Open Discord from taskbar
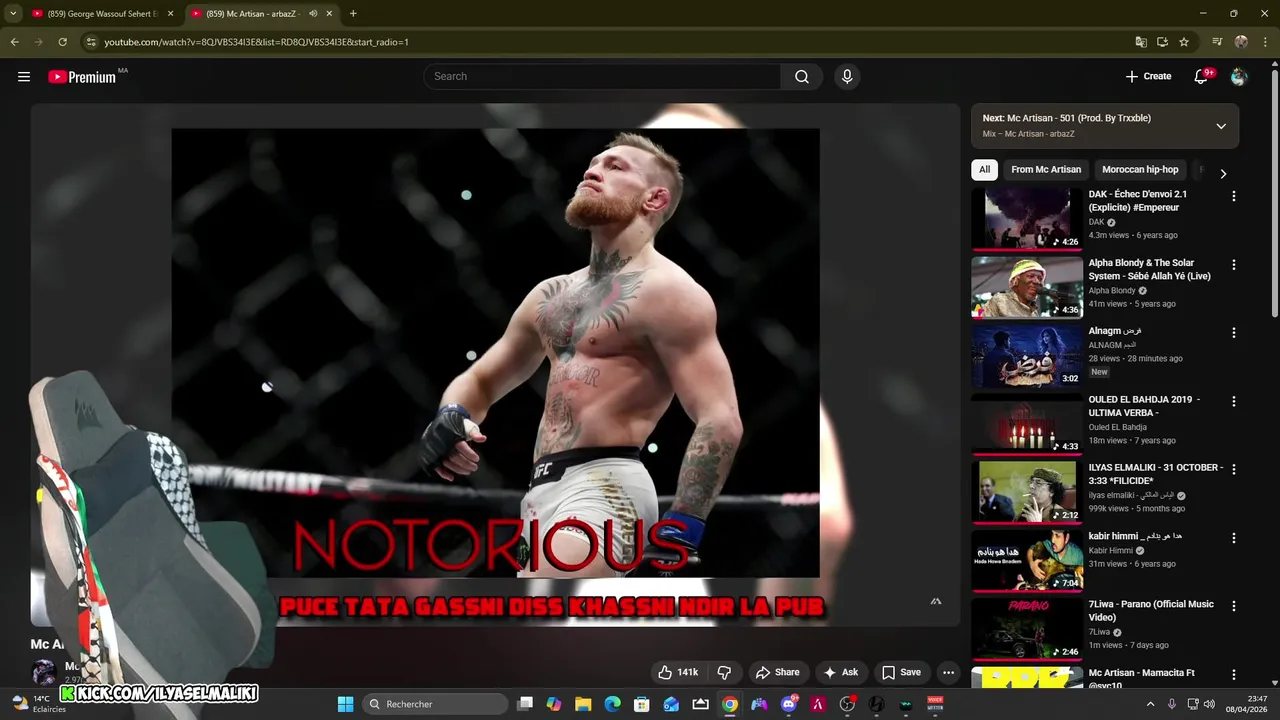 pyautogui.click(x=788, y=704)
